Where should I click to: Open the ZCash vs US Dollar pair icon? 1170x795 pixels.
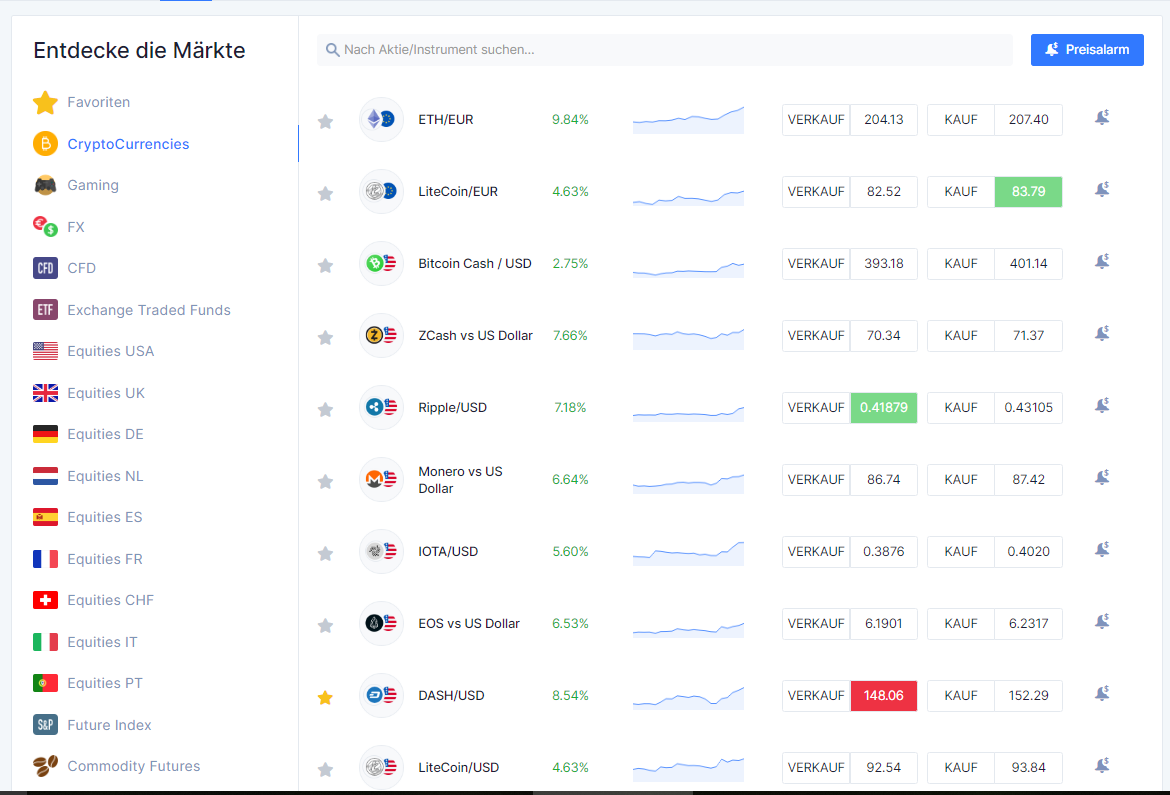[381, 335]
